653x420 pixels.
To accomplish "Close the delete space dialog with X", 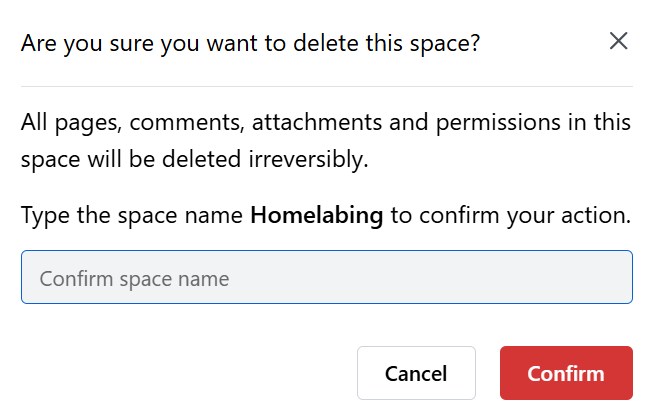I will pyautogui.click(x=618, y=41).
